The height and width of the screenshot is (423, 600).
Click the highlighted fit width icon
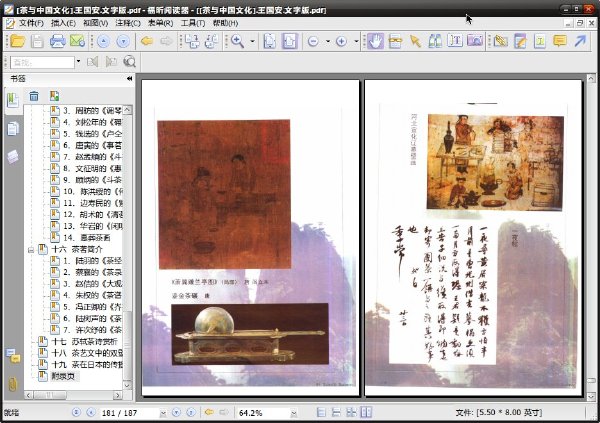pos(290,41)
